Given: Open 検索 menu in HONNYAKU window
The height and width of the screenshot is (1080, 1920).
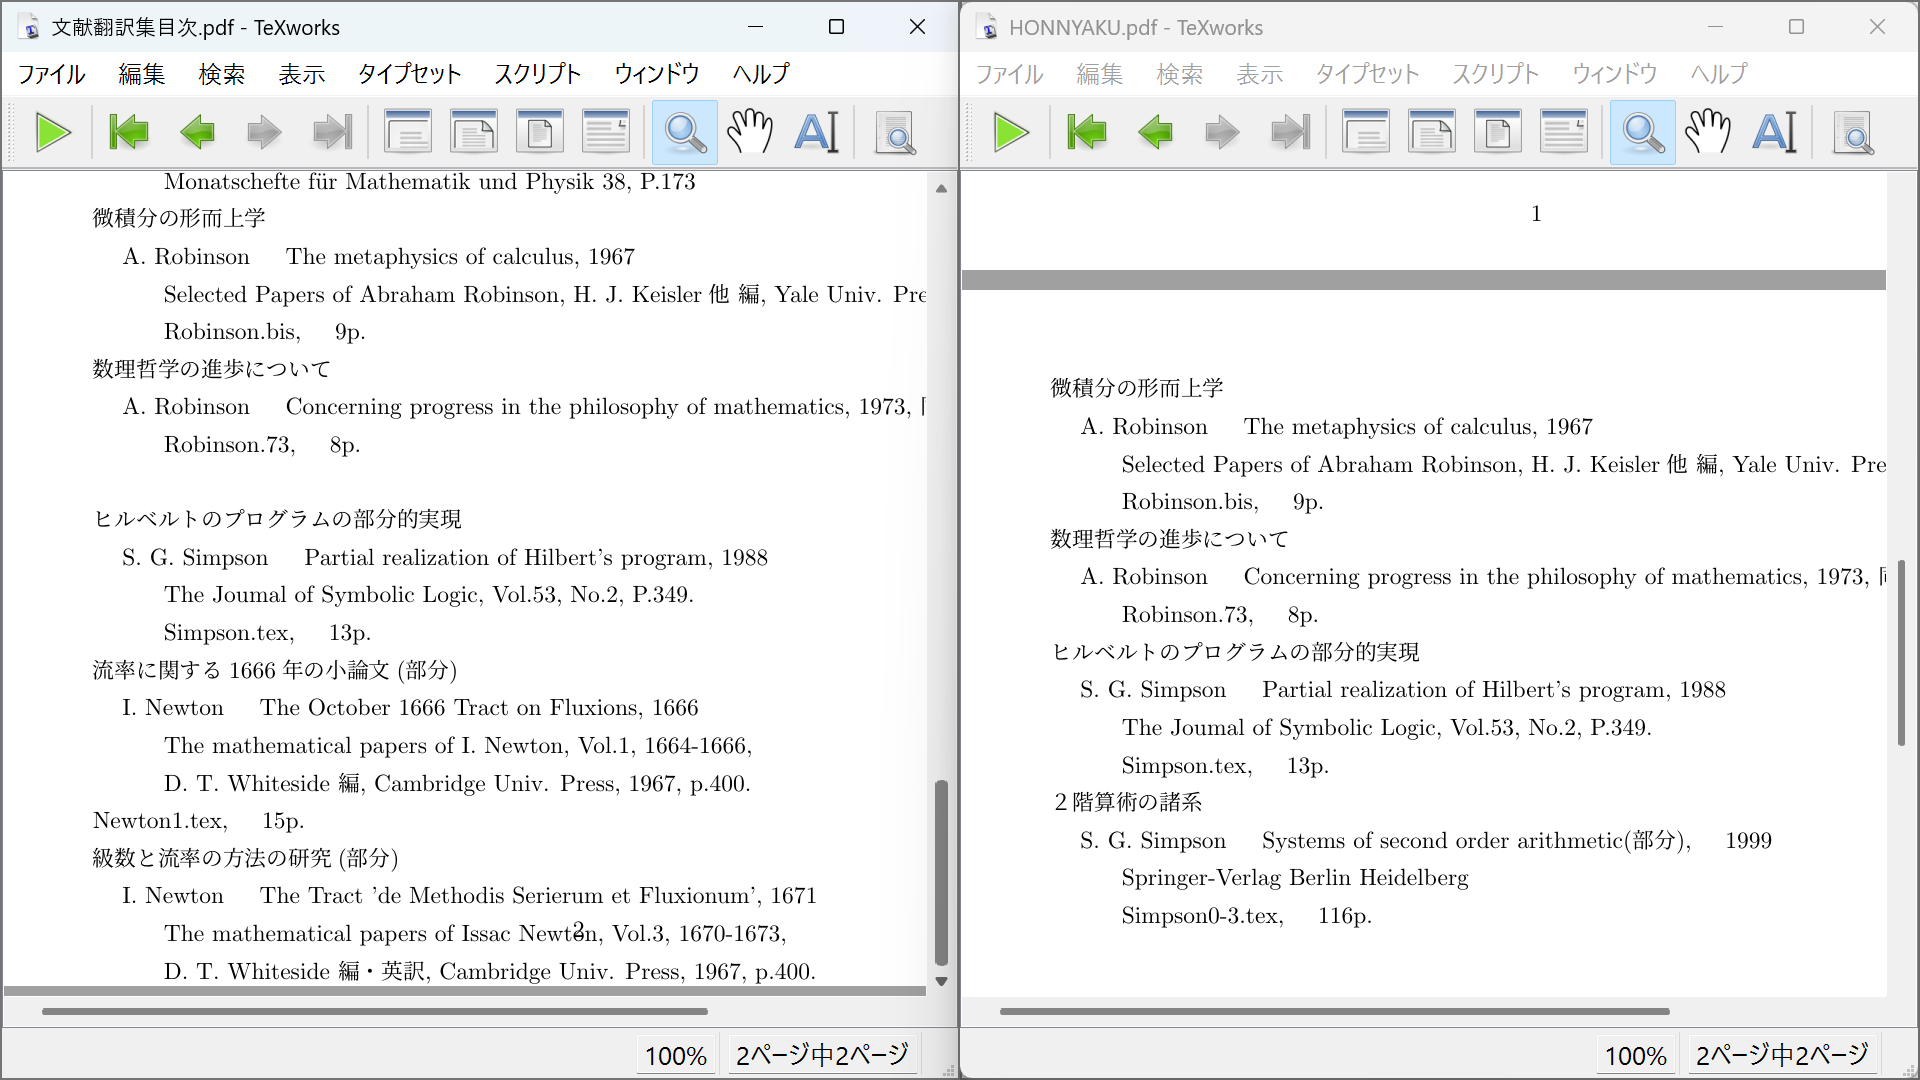Looking at the screenshot, I should (x=1179, y=74).
